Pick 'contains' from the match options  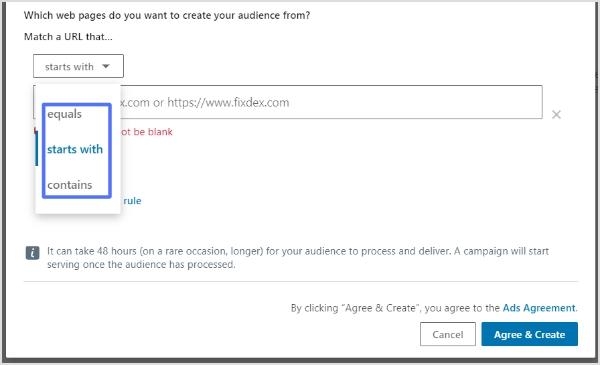[70, 185]
